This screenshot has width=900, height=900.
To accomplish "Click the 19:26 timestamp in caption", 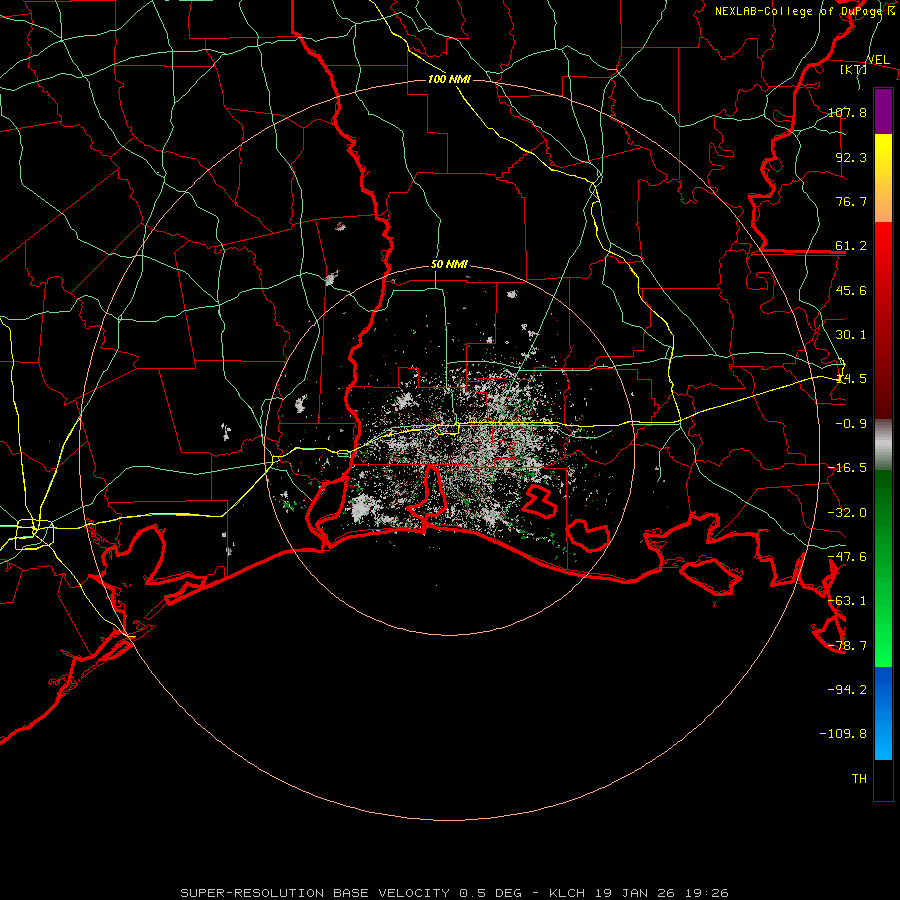I will [707, 893].
